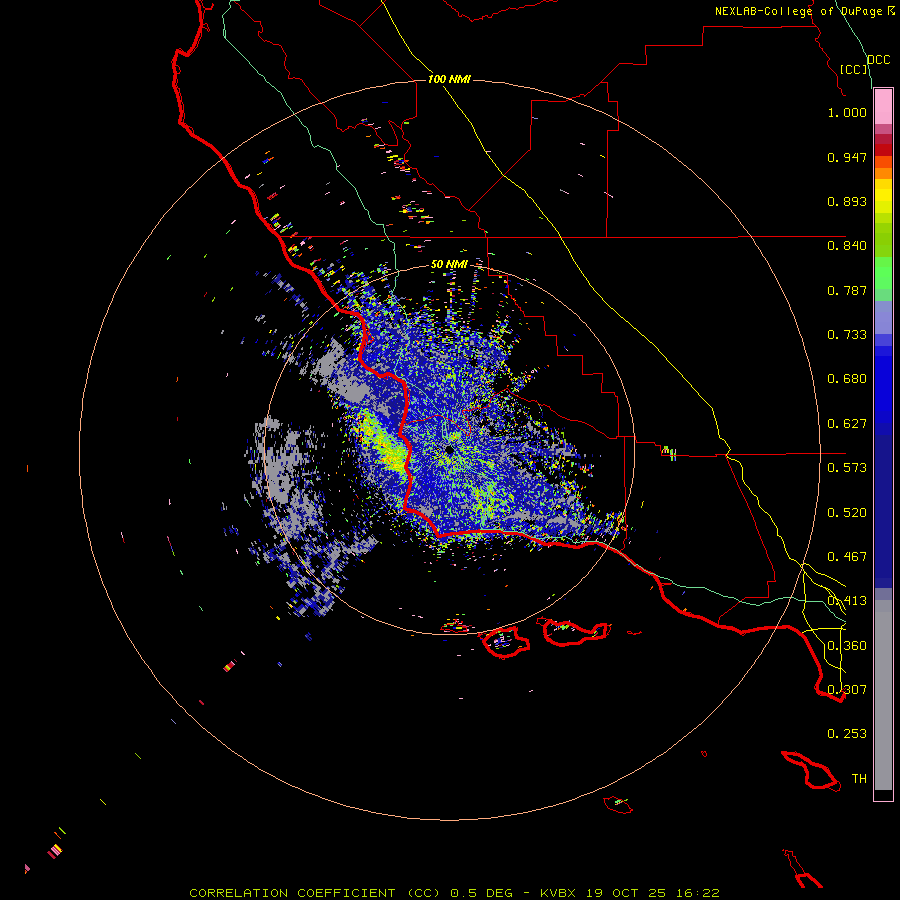Click the 0.787 scale value
Image resolution: width=900 pixels, height=900 pixels.
847,290
